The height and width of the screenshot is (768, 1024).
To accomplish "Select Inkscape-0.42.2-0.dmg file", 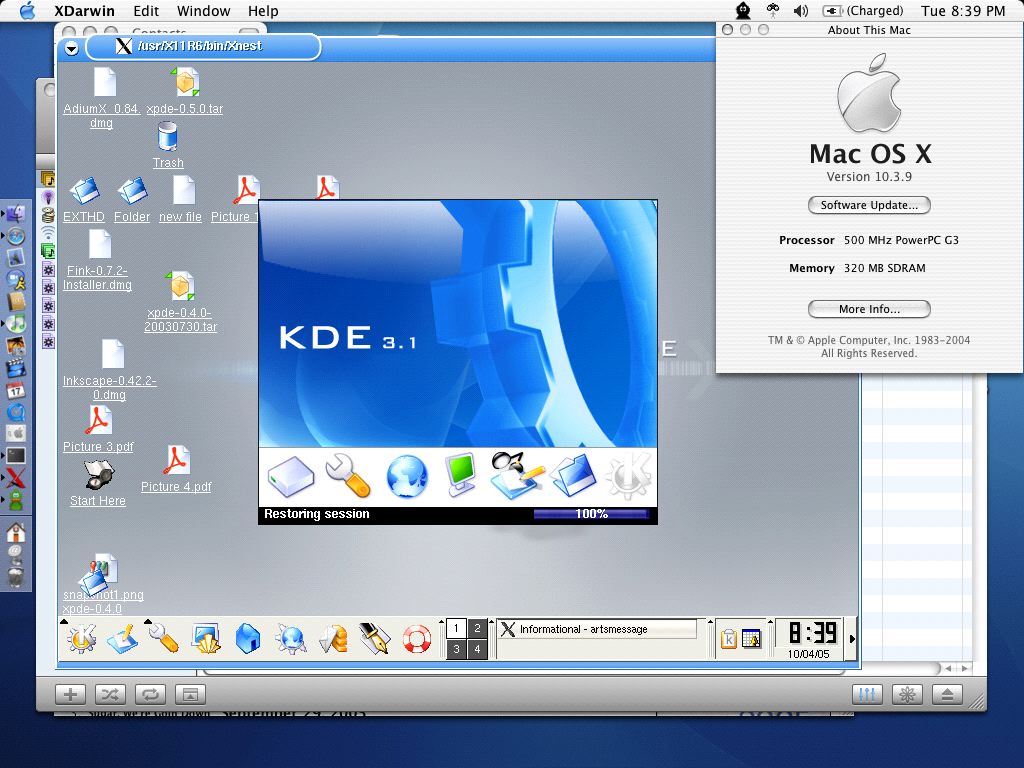I will click(x=110, y=371).
